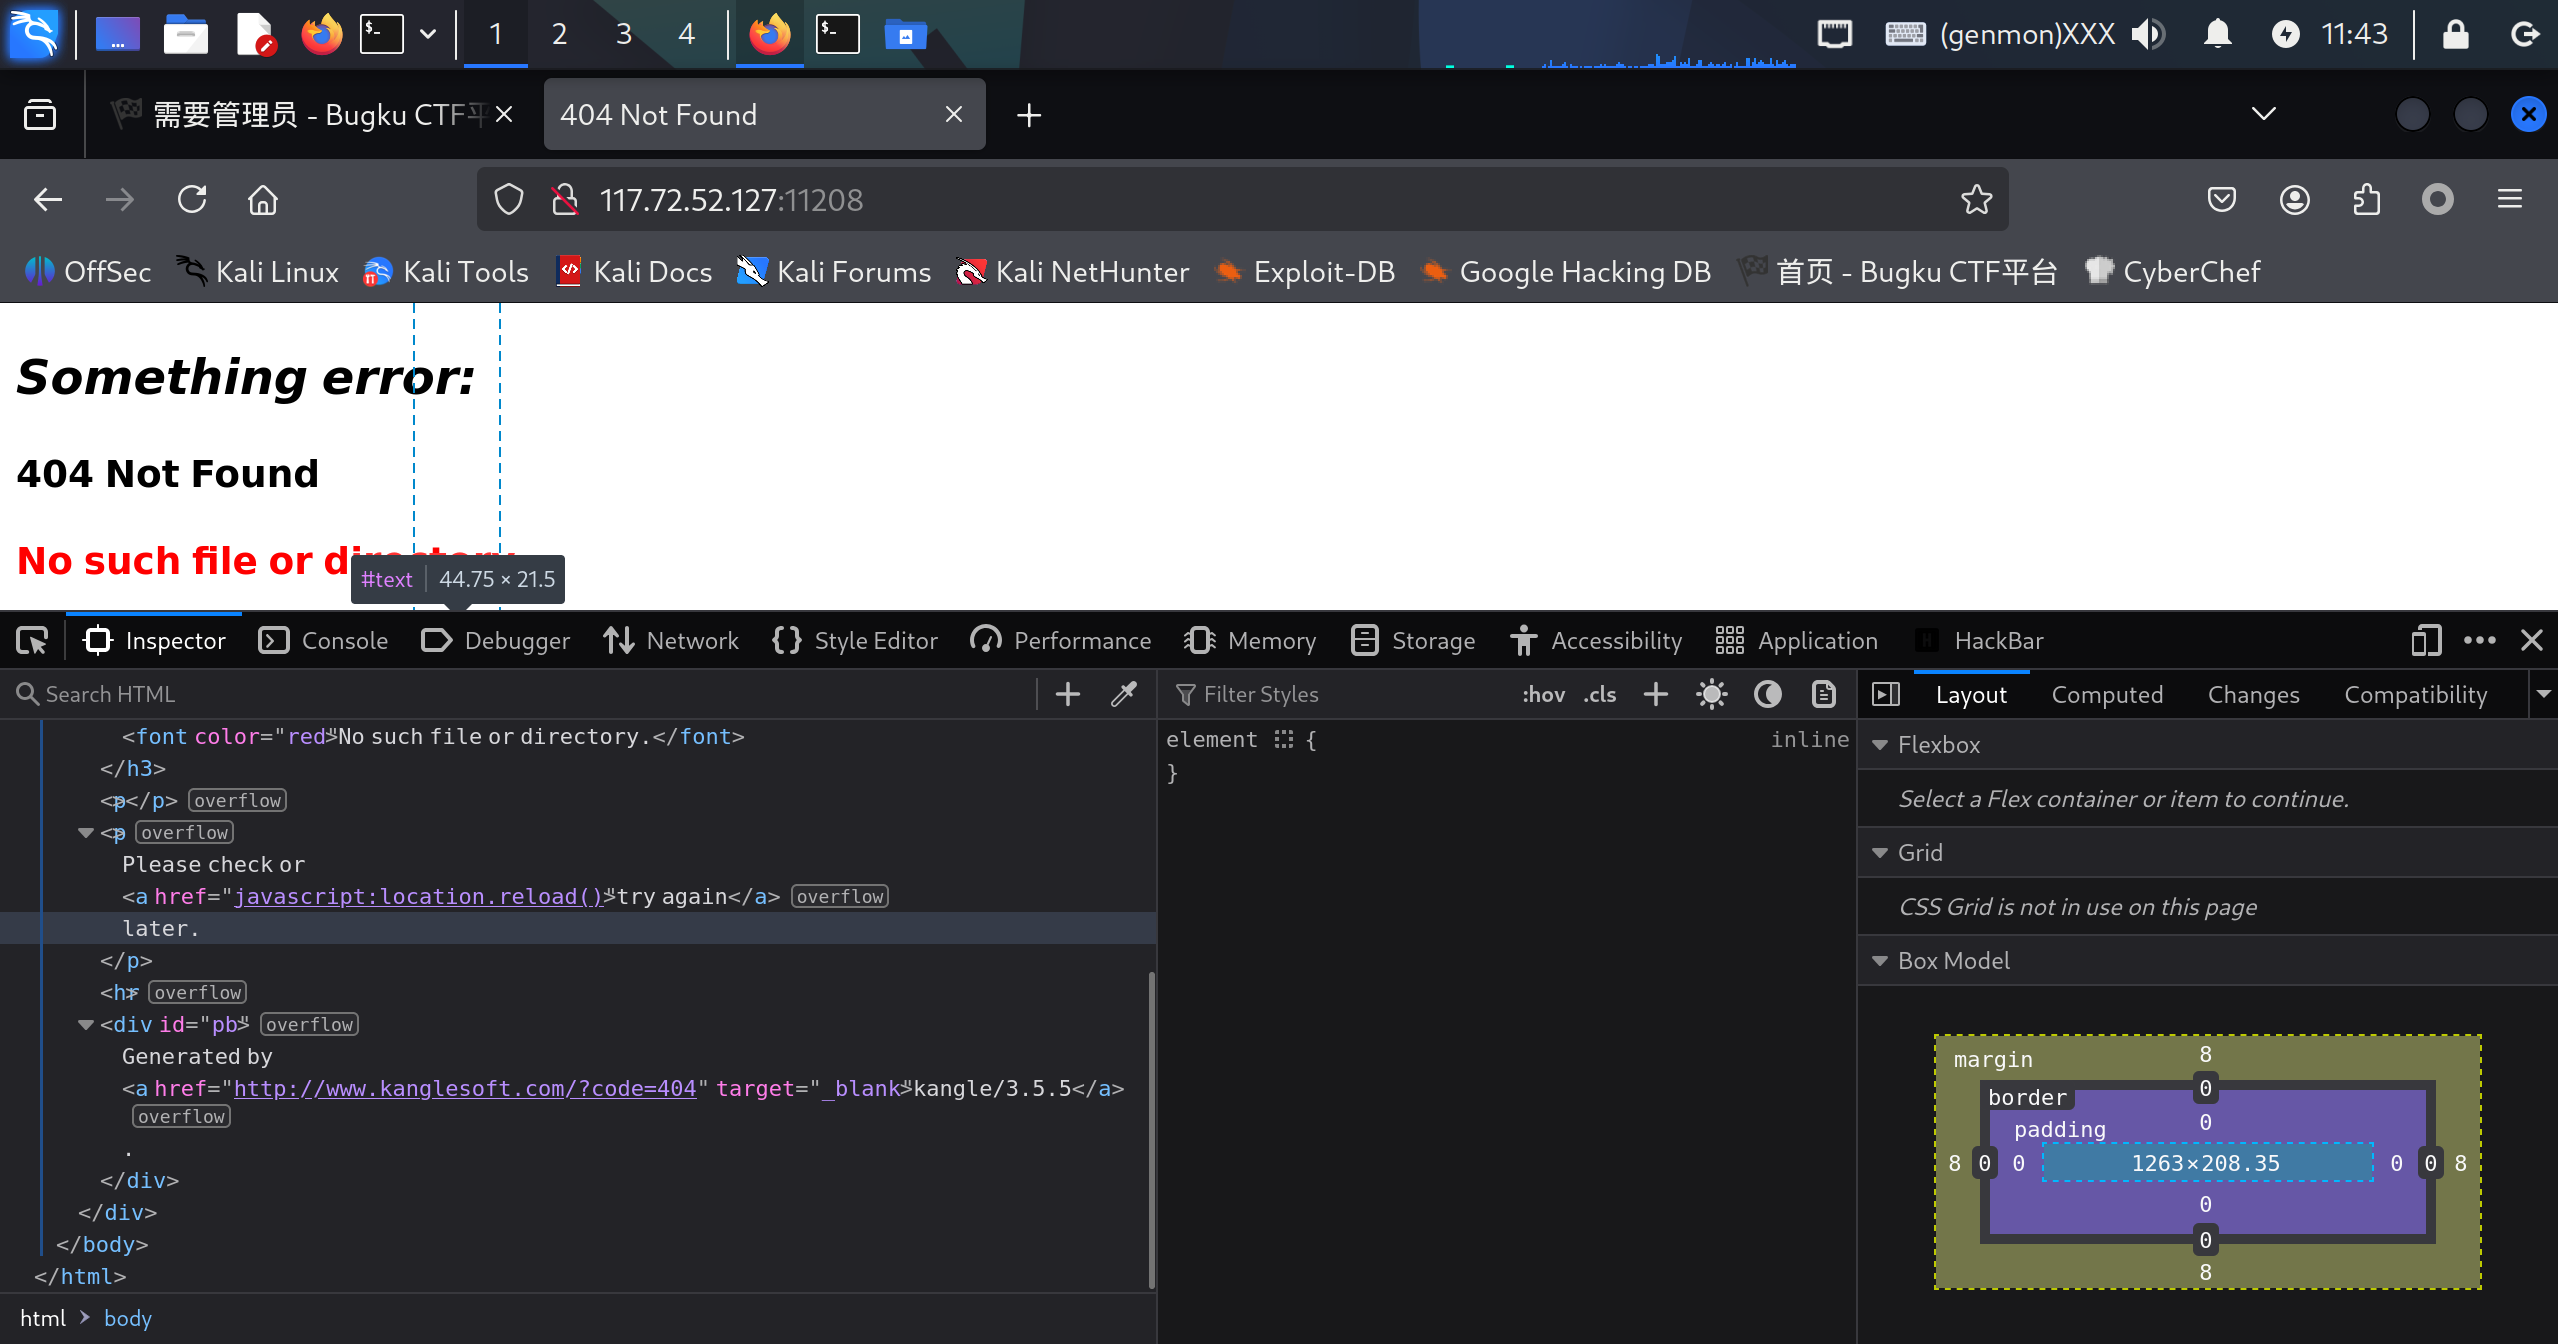The height and width of the screenshot is (1344, 2558).
Task: Reload the page with refresh button
Action: 192,200
